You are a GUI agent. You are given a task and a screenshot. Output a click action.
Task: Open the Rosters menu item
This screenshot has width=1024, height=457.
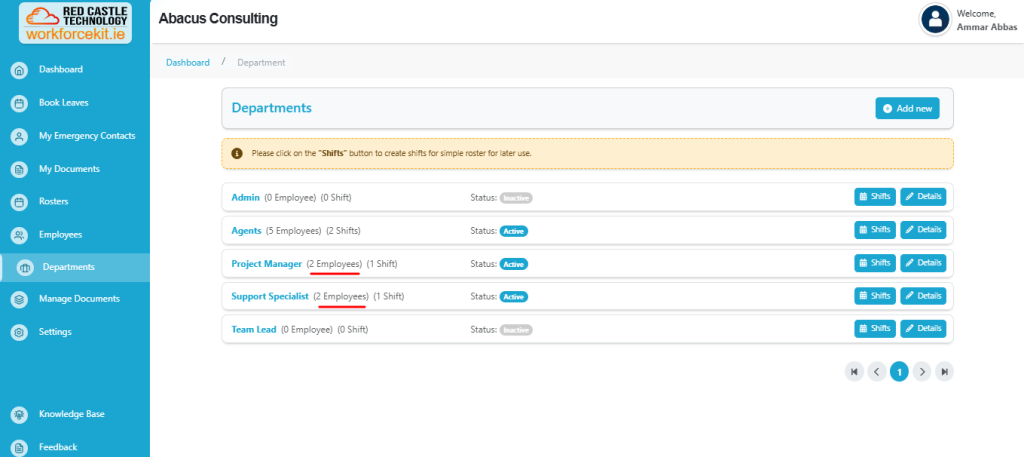pyautogui.click(x=53, y=202)
